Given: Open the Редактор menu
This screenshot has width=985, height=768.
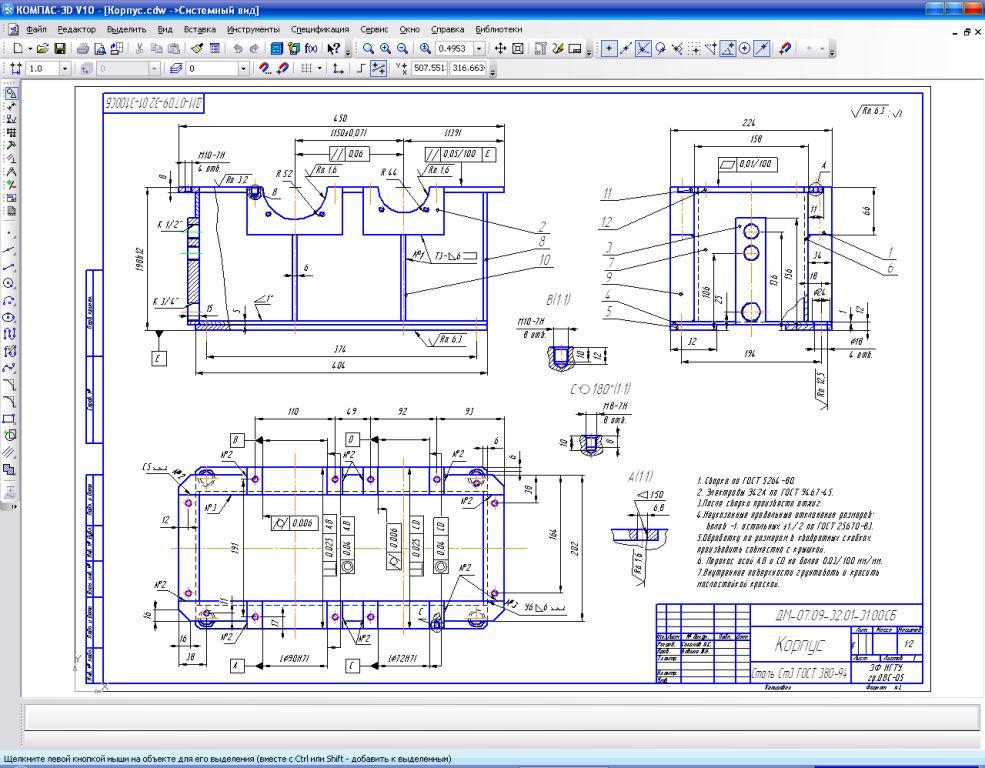Looking at the screenshot, I should pyautogui.click(x=77, y=30).
